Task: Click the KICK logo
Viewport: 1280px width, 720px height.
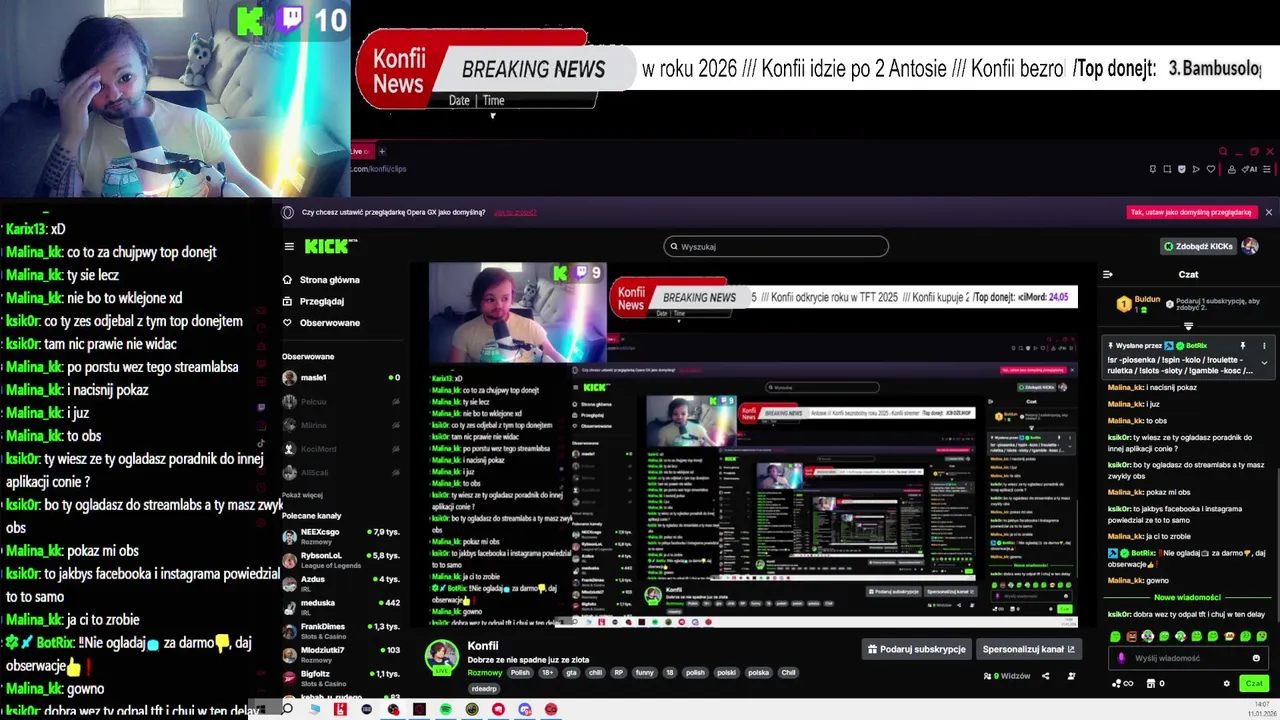Action: click(x=331, y=246)
